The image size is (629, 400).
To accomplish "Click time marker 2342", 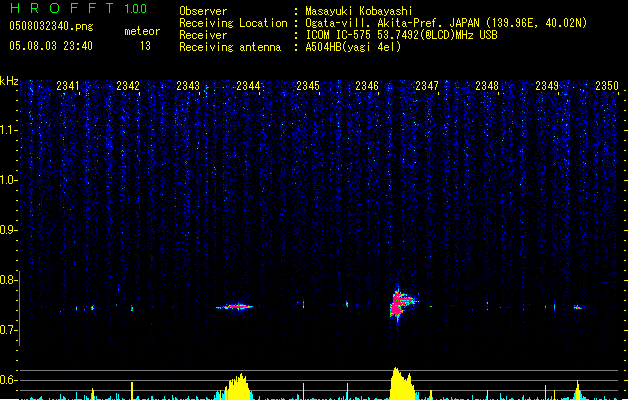I will click(128, 85).
